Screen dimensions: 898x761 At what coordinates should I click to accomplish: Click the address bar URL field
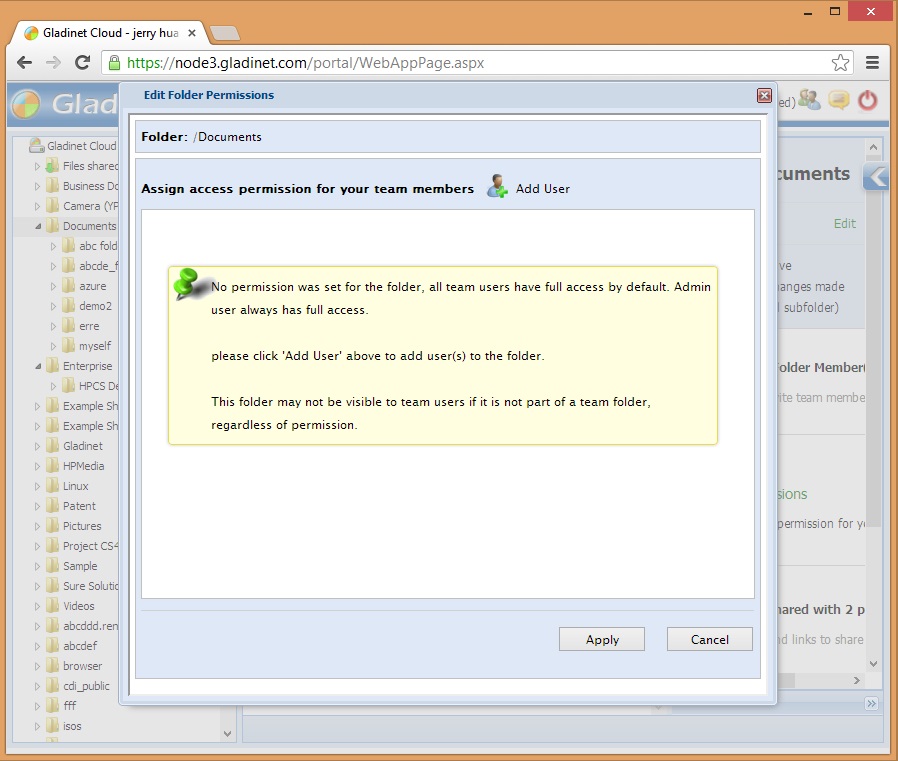pyautogui.click(x=470, y=62)
